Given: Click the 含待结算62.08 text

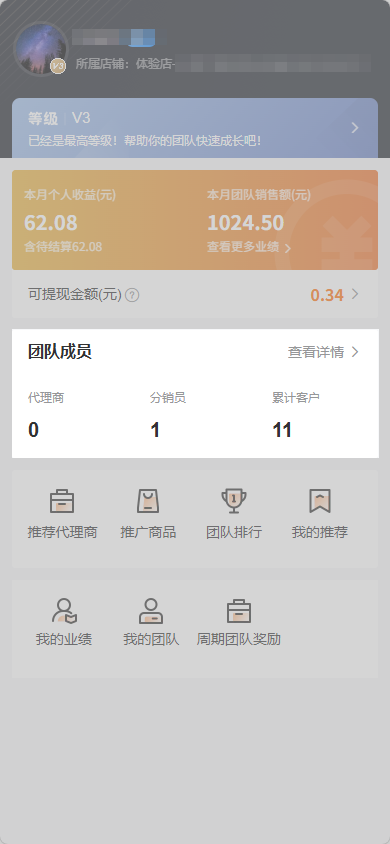Looking at the screenshot, I should [63, 247].
